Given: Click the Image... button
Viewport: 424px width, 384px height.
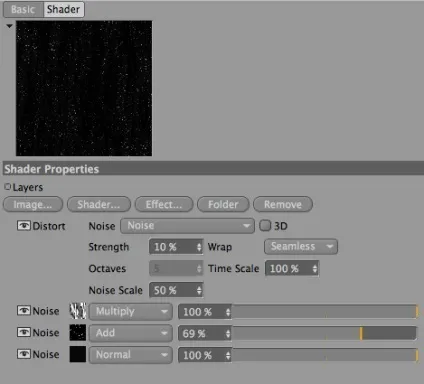Looking at the screenshot, I should coord(33,204).
